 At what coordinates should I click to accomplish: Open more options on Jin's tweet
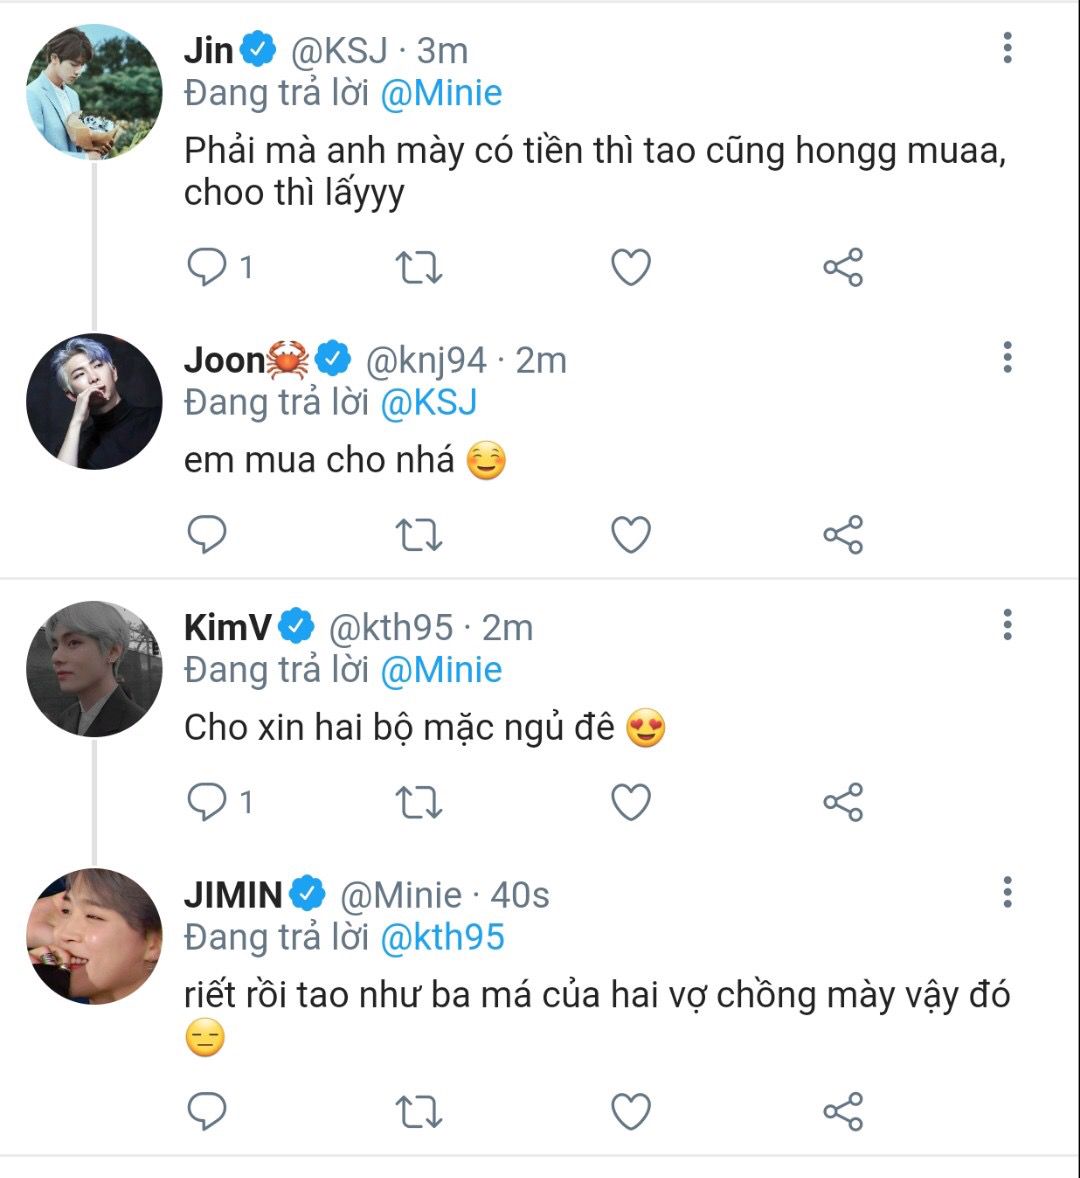click(x=1007, y=47)
